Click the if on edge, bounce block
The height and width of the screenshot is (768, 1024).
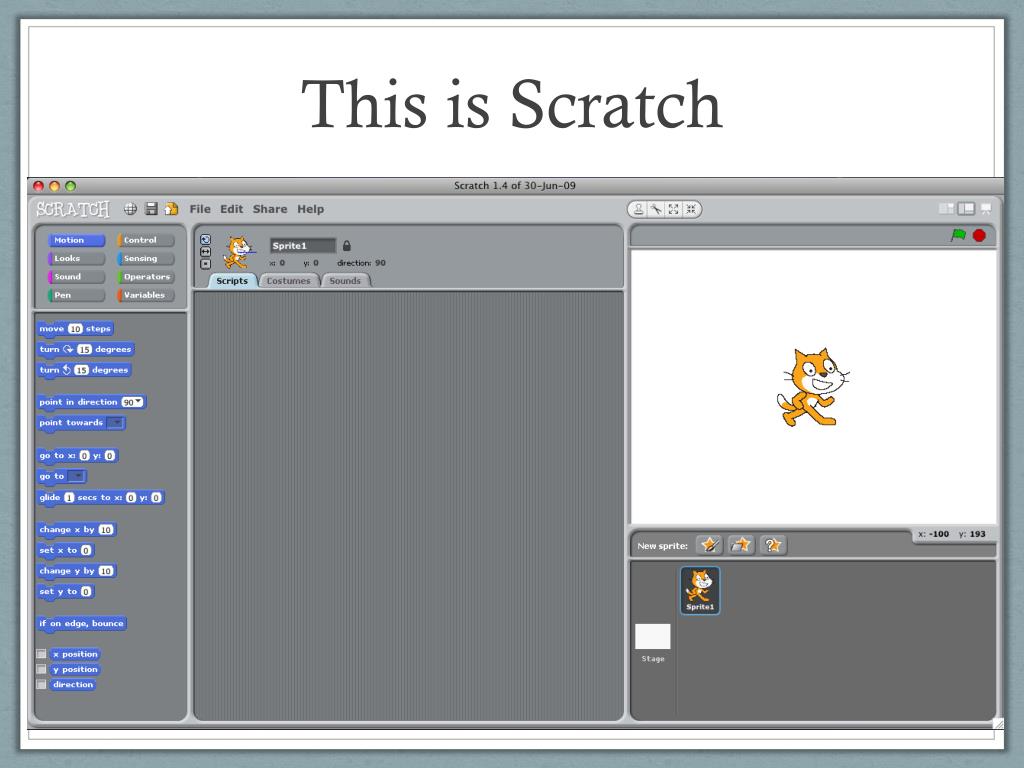(x=82, y=624)
